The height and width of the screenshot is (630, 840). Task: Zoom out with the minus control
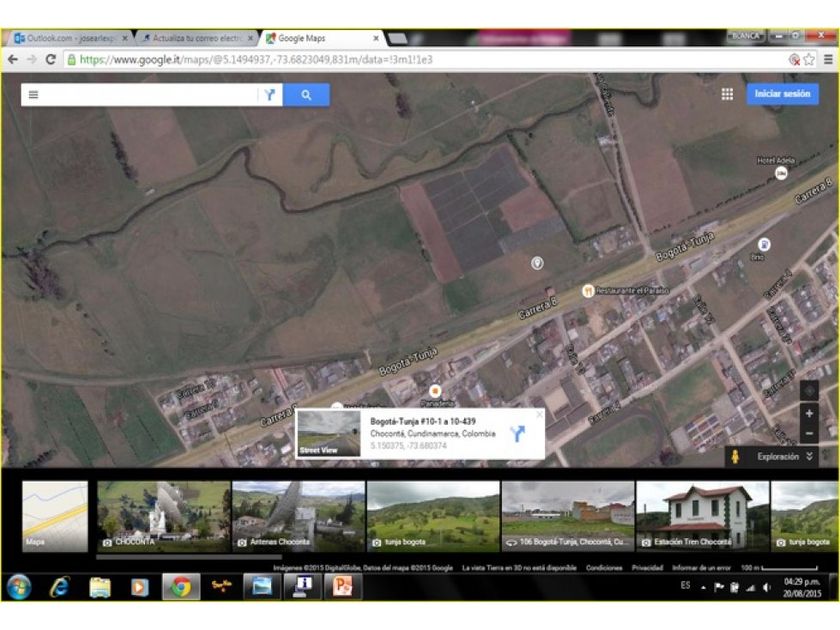click(x=809, y=433)
